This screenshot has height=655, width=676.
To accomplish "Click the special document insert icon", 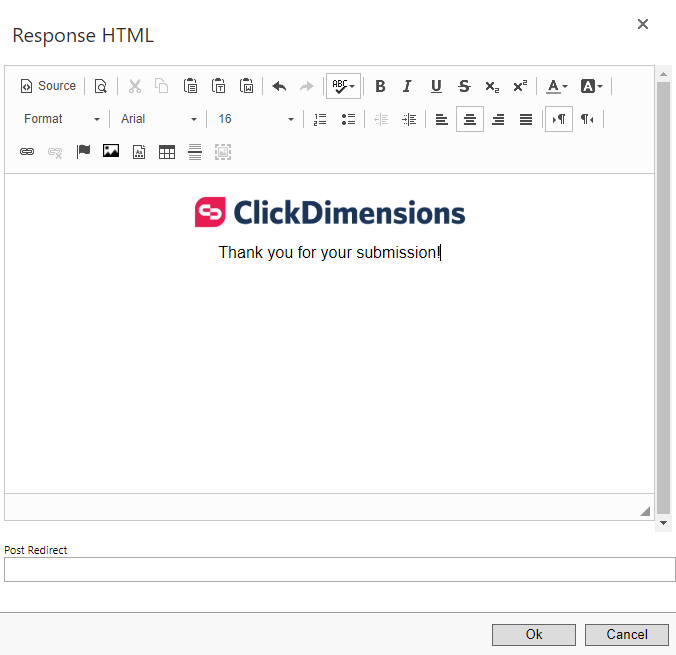I will pyautogui.click(x=139, y=152).
